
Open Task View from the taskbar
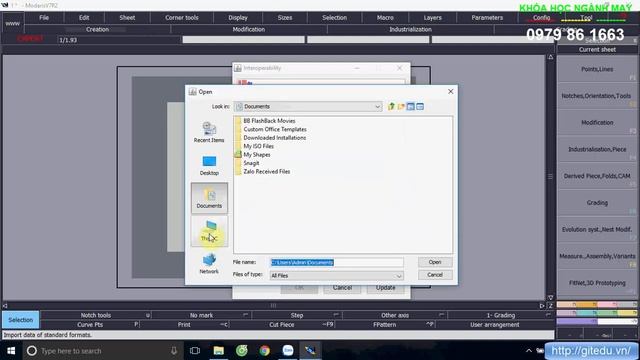point(195,351)
